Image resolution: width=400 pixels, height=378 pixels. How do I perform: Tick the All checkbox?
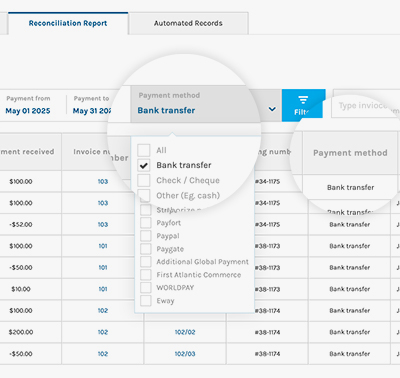[144, 150]
